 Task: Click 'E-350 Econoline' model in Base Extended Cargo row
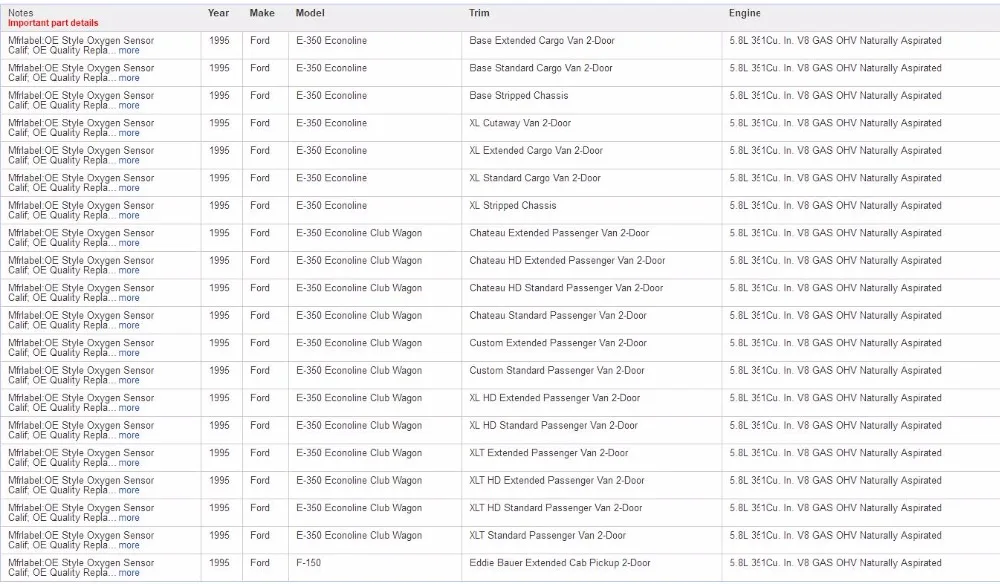pyautogui.click(x=332, y=40)
